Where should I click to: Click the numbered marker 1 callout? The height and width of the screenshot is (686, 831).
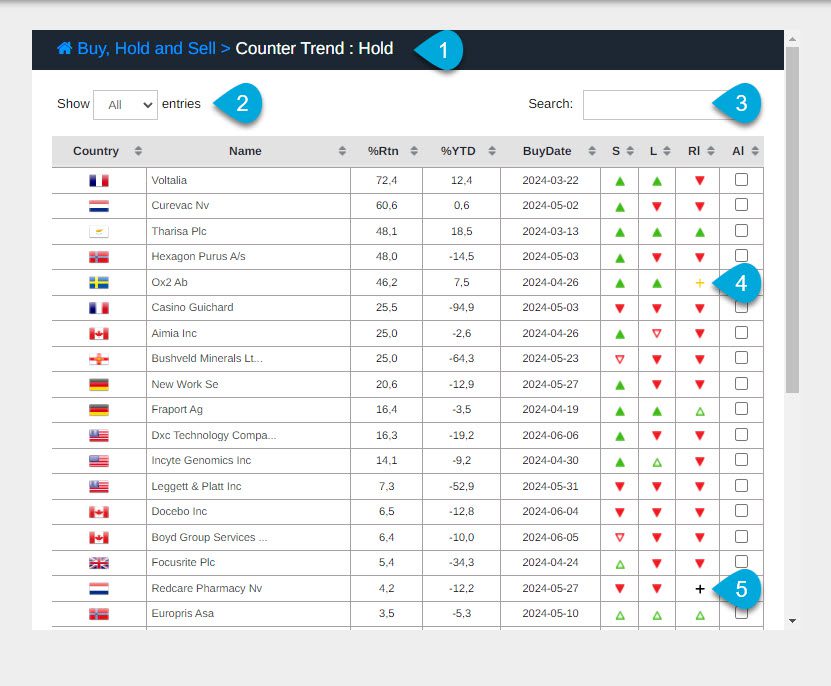click(441, 50)
